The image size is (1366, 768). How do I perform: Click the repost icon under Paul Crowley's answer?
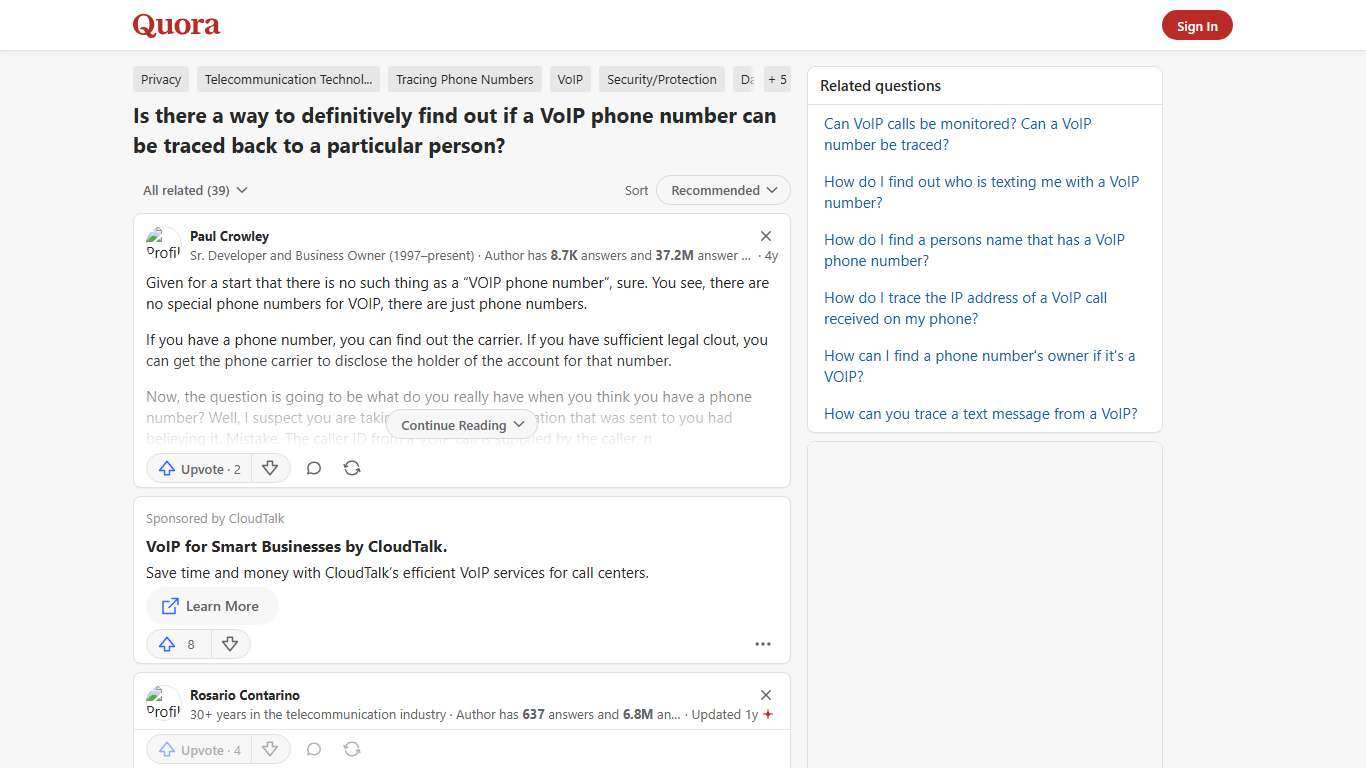pyautogui.click(x=351, y=468)
